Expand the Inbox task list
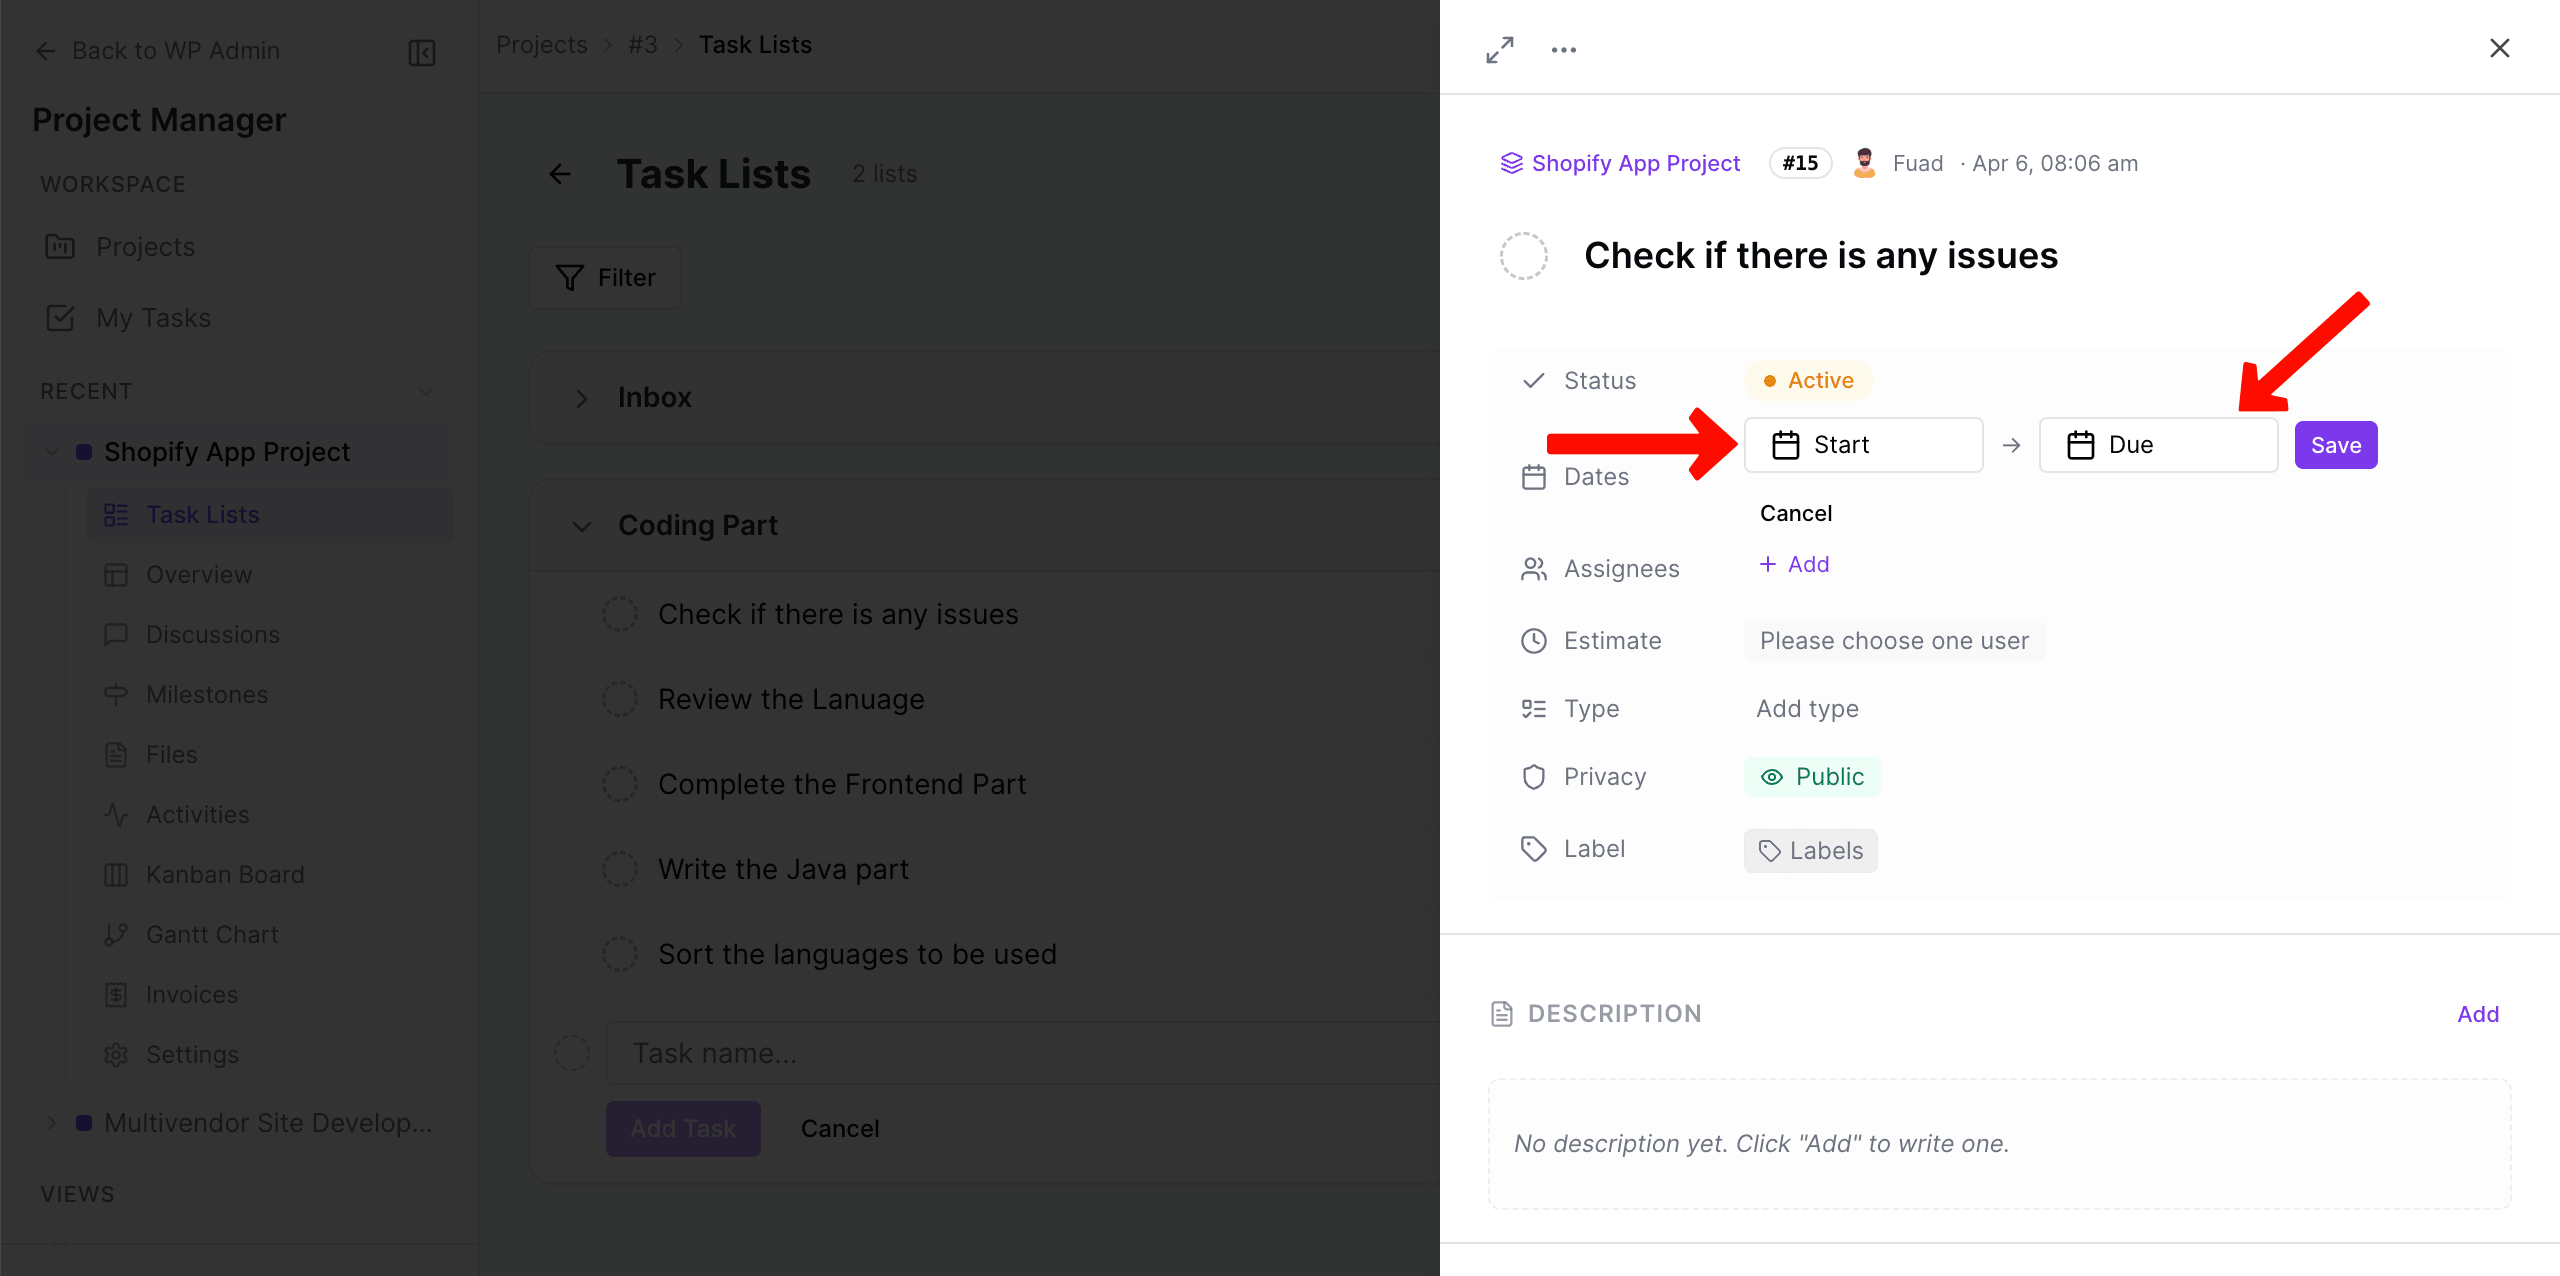This screenshot has width=2560, height=1276. point(582,398)
